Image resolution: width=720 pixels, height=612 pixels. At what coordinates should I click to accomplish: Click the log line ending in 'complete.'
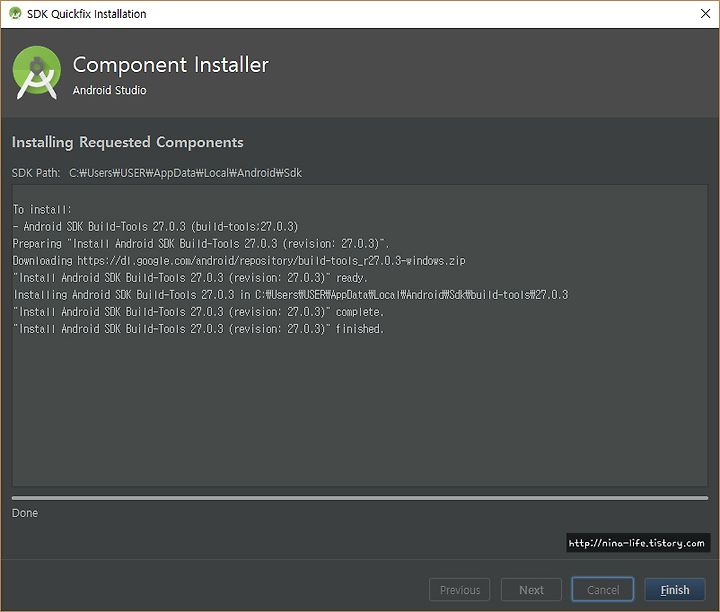click(x=198, y=312)
